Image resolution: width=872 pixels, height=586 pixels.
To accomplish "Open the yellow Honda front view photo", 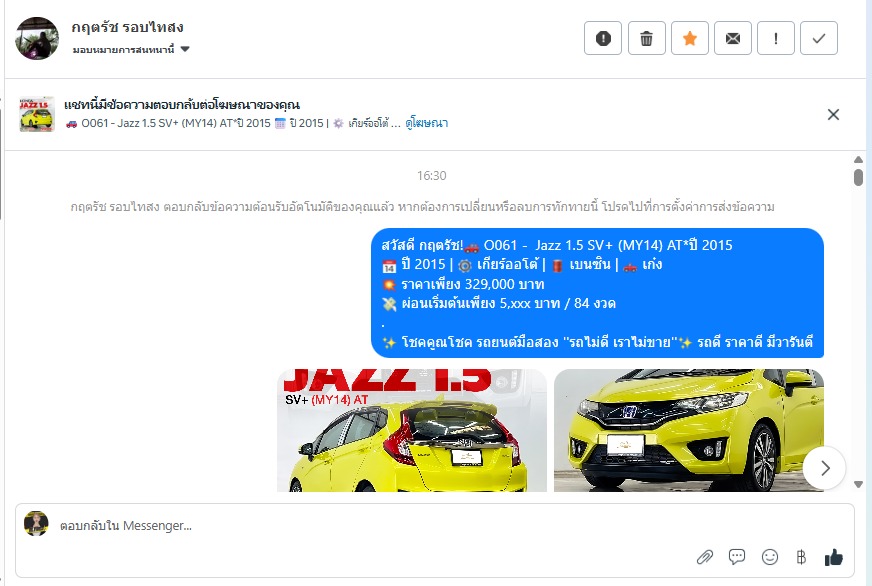I will (x=688, y=430).
